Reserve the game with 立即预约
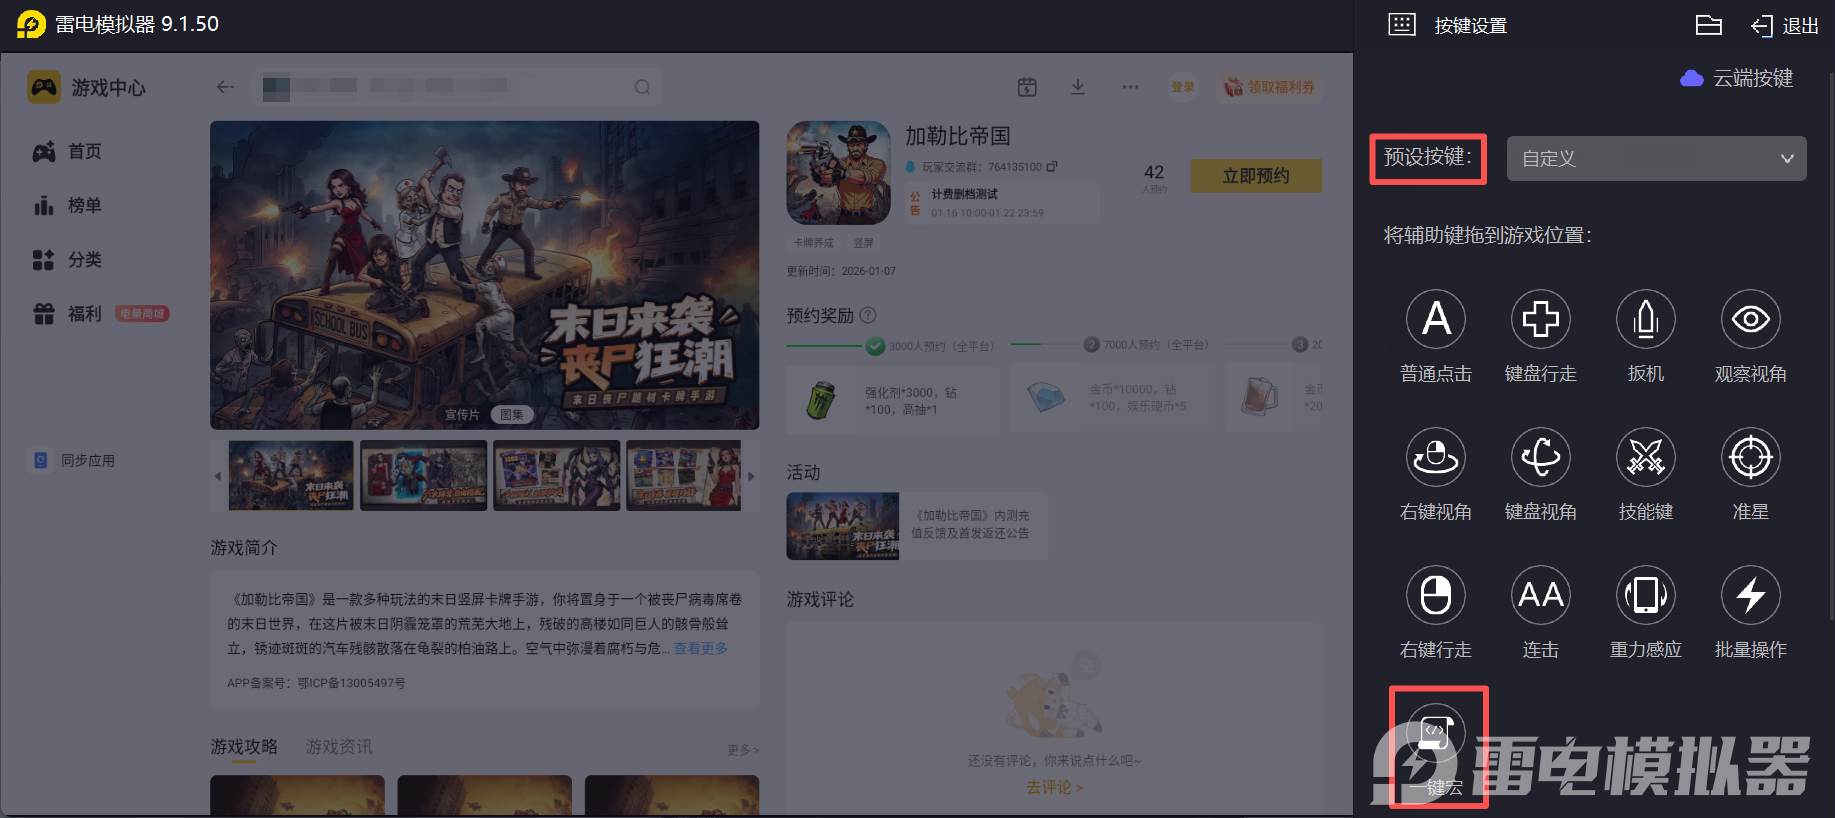Image resolution: width=1835 pixels, height=818 pixels. pos(1256,176)
